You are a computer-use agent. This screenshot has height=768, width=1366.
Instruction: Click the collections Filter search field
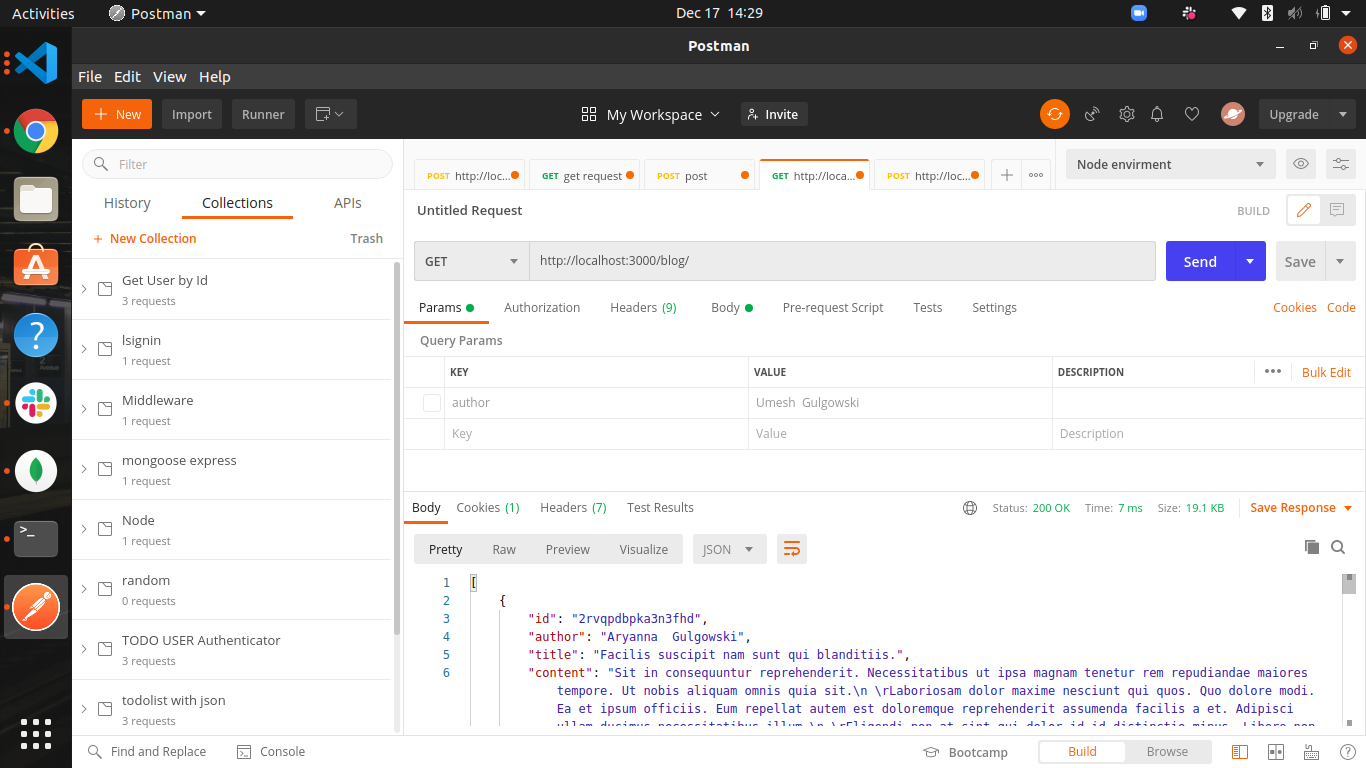[237, 164]
